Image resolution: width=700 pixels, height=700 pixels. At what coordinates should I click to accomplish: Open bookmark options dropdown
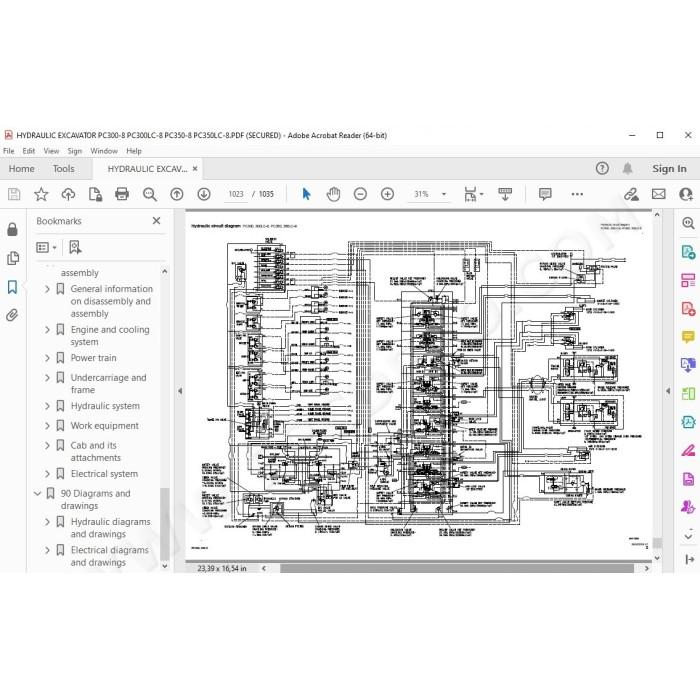click(x=46, y=247)
